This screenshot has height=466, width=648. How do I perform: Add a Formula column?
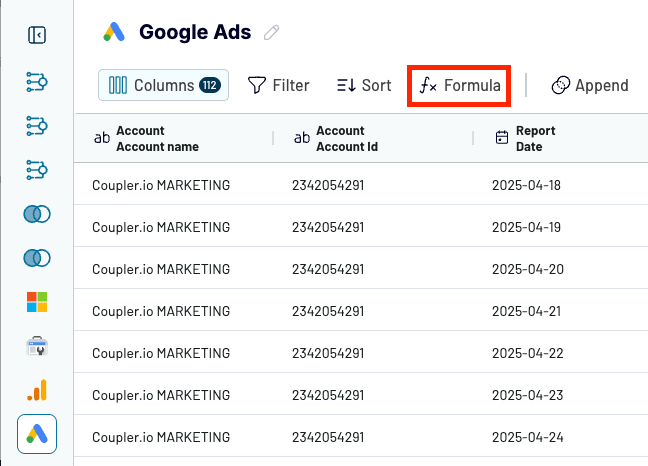pos(460,86)
